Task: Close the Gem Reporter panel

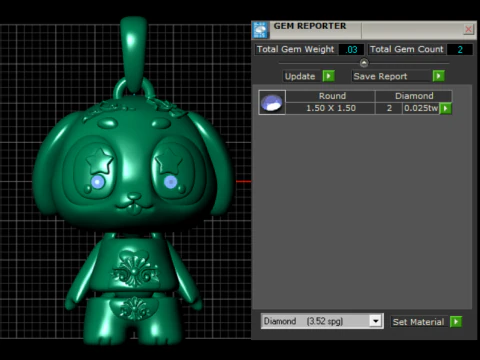Action: click(468, 29)
